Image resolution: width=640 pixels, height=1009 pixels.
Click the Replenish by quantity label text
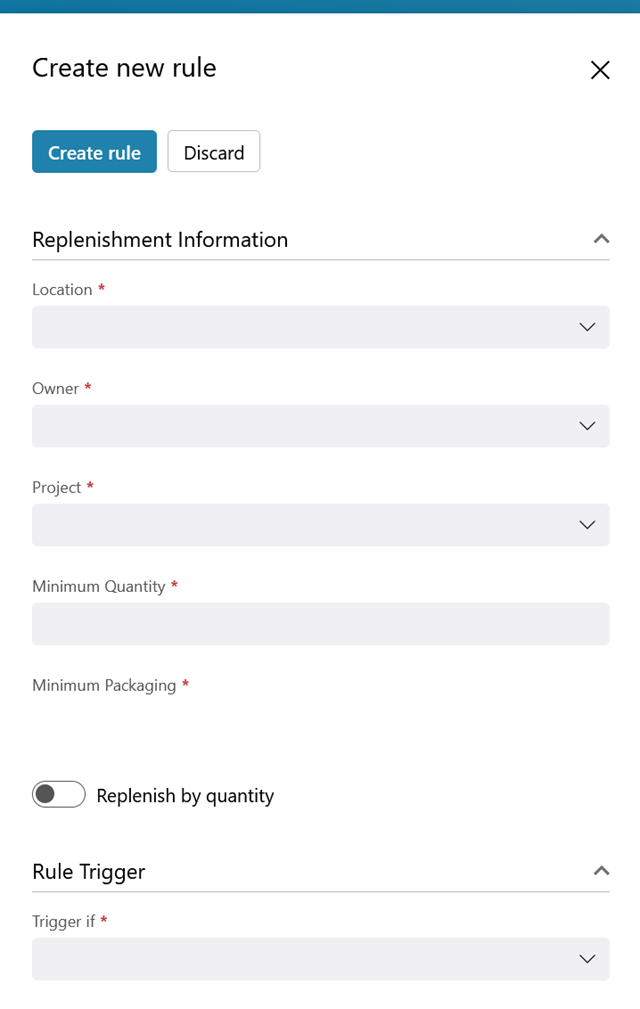[x=185, y=796]
